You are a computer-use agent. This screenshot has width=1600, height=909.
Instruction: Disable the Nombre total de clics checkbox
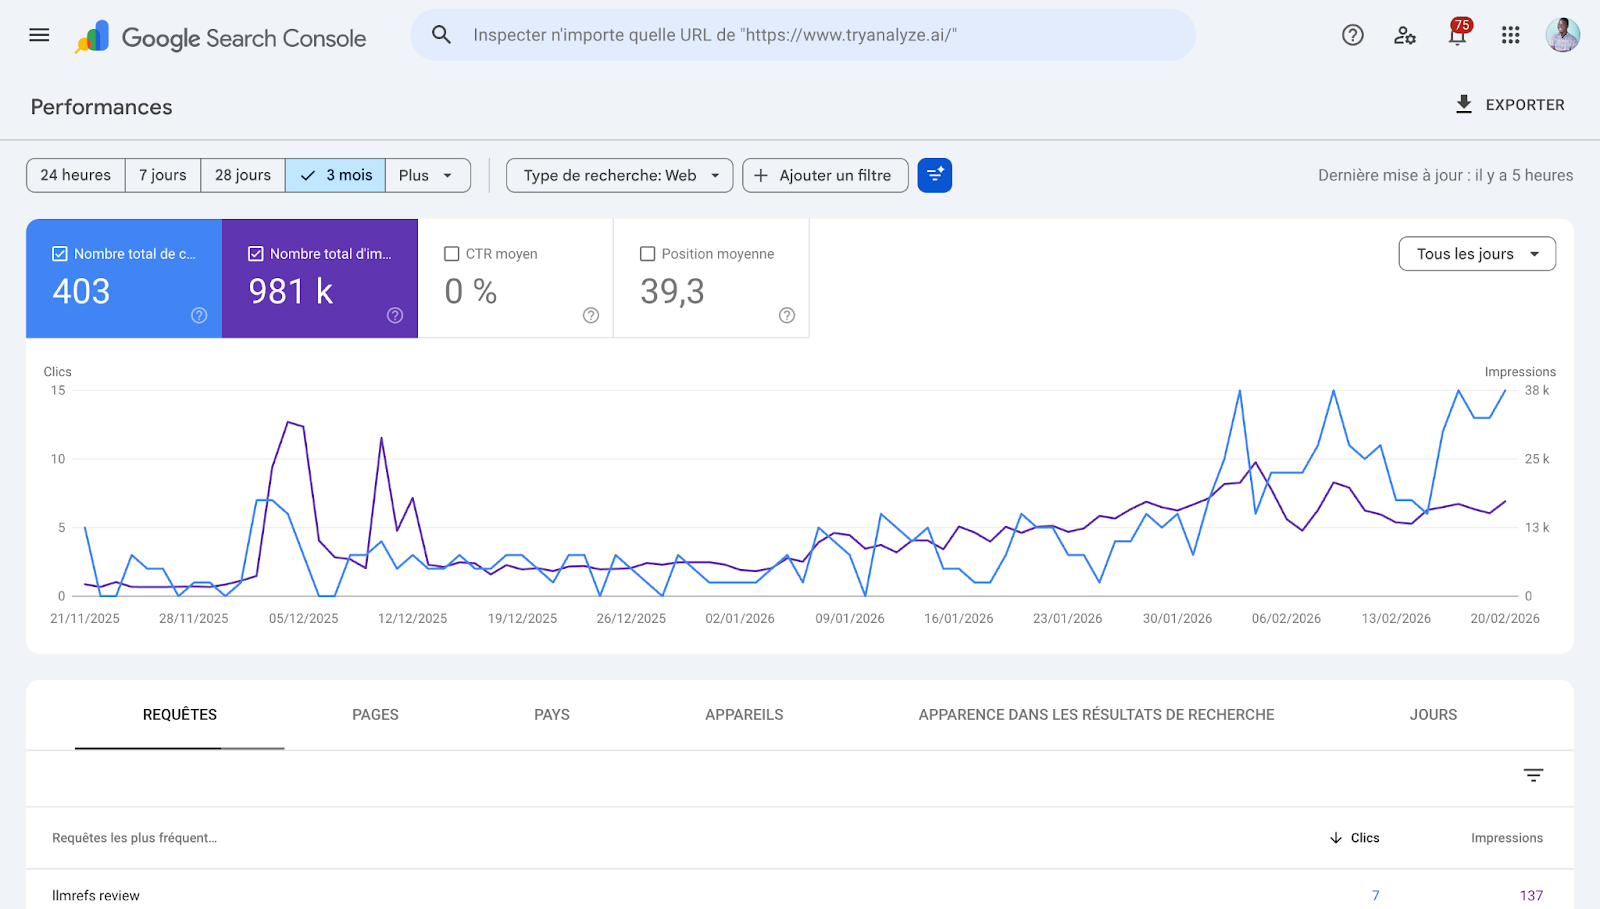point(61,253)
